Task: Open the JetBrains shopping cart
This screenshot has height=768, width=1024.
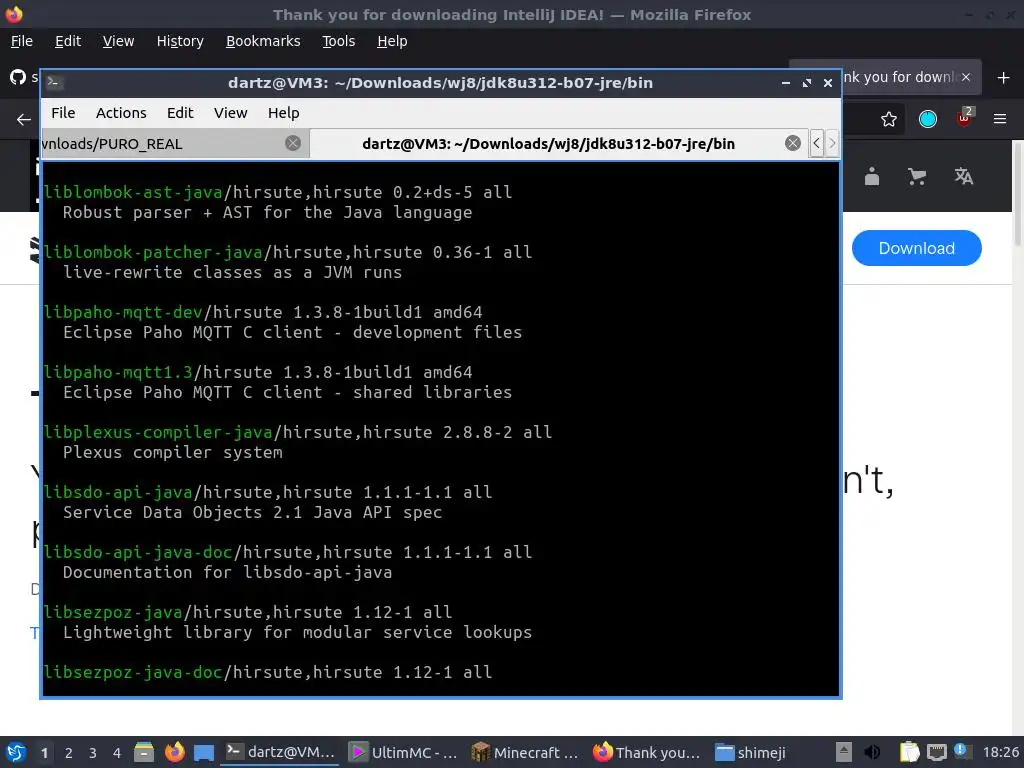Action: pos(917,176)
